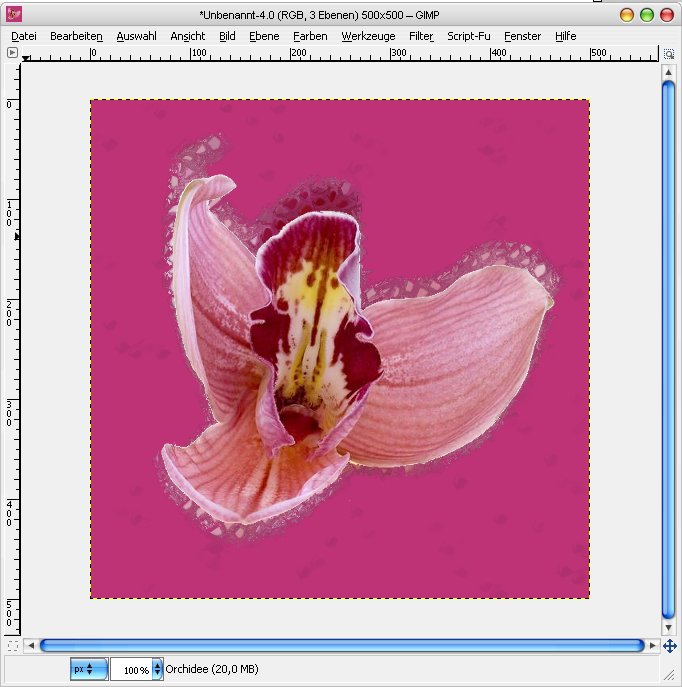Image resolution: width=682 pixels, height=687 pixels.
Task: Open the Datei menu
Action: (24, 36)
